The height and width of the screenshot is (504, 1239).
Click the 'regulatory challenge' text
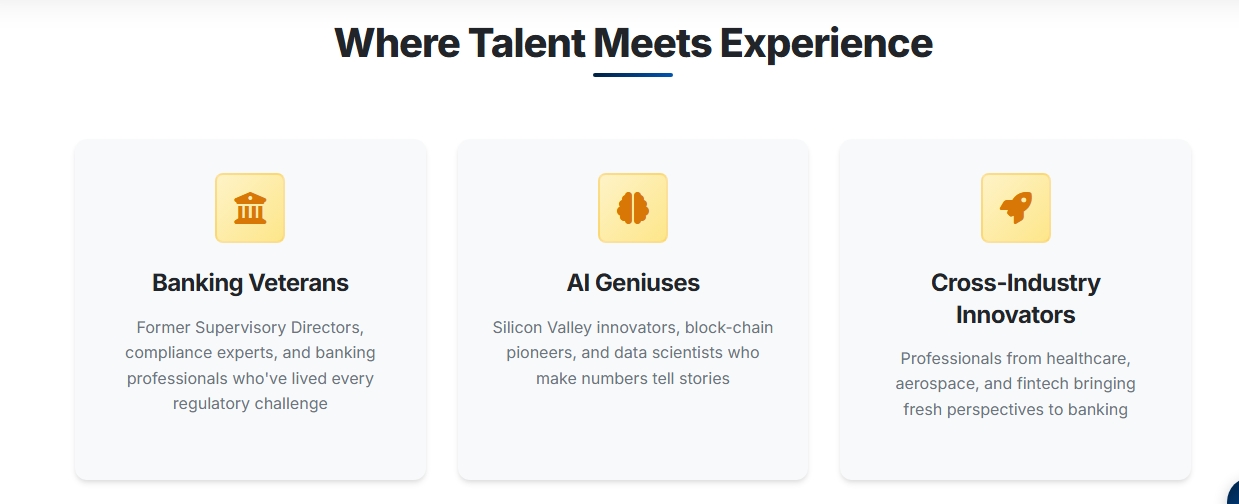tap(250, 404)
